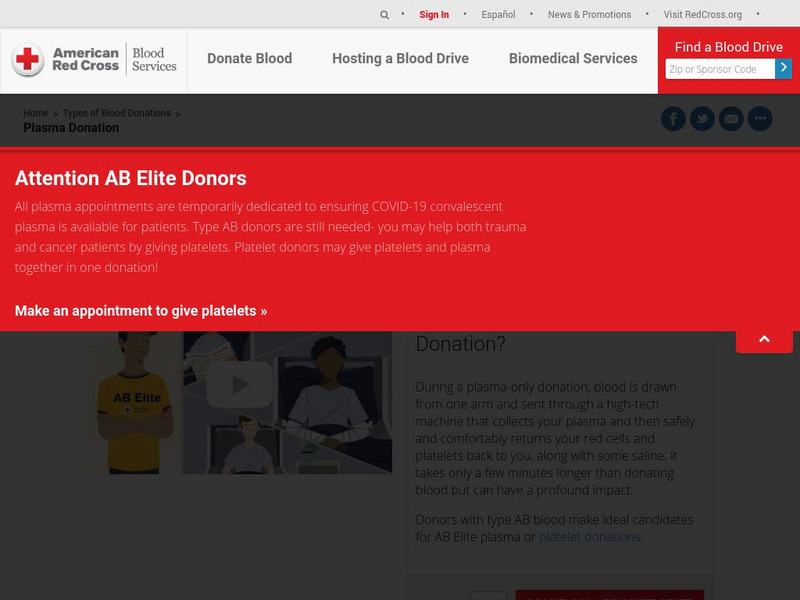This screenshot has height=600, width=800.
Task: Visit RedCross.org link
Action: pyautogui.click(x=703, y=15)
